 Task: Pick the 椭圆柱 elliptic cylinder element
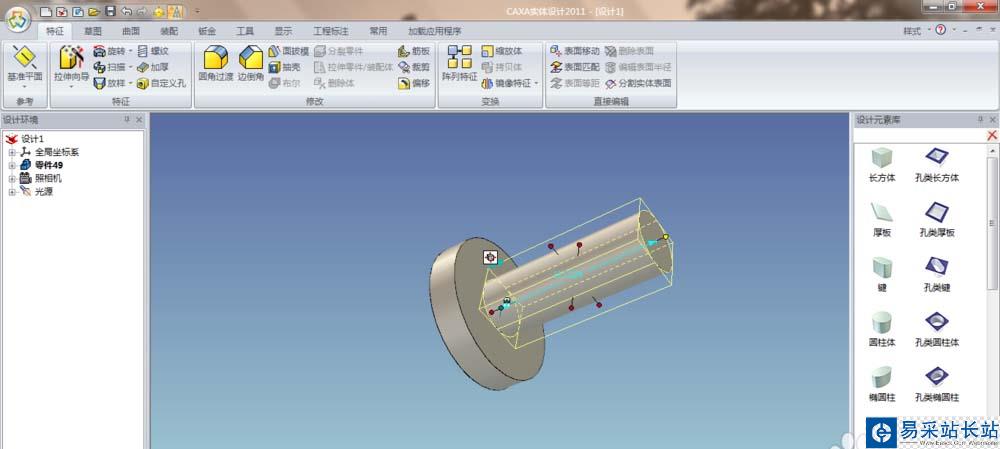882,384
